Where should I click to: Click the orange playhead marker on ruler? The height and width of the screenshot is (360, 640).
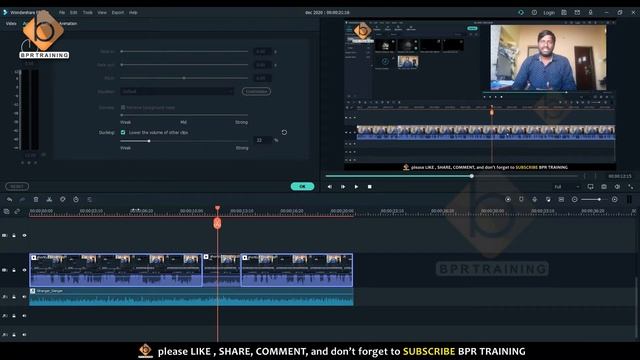[x=218, y=223]
